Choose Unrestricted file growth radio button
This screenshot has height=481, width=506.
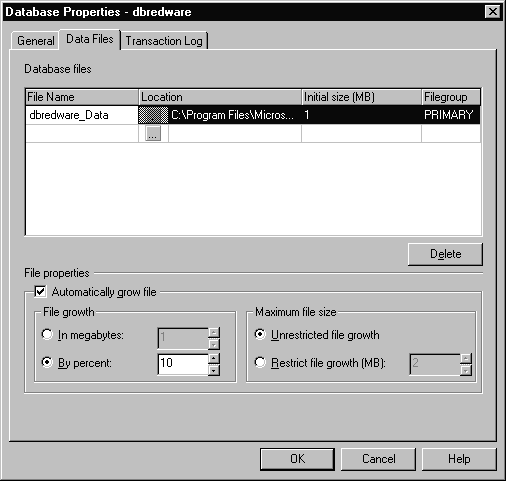pos(260,334)
